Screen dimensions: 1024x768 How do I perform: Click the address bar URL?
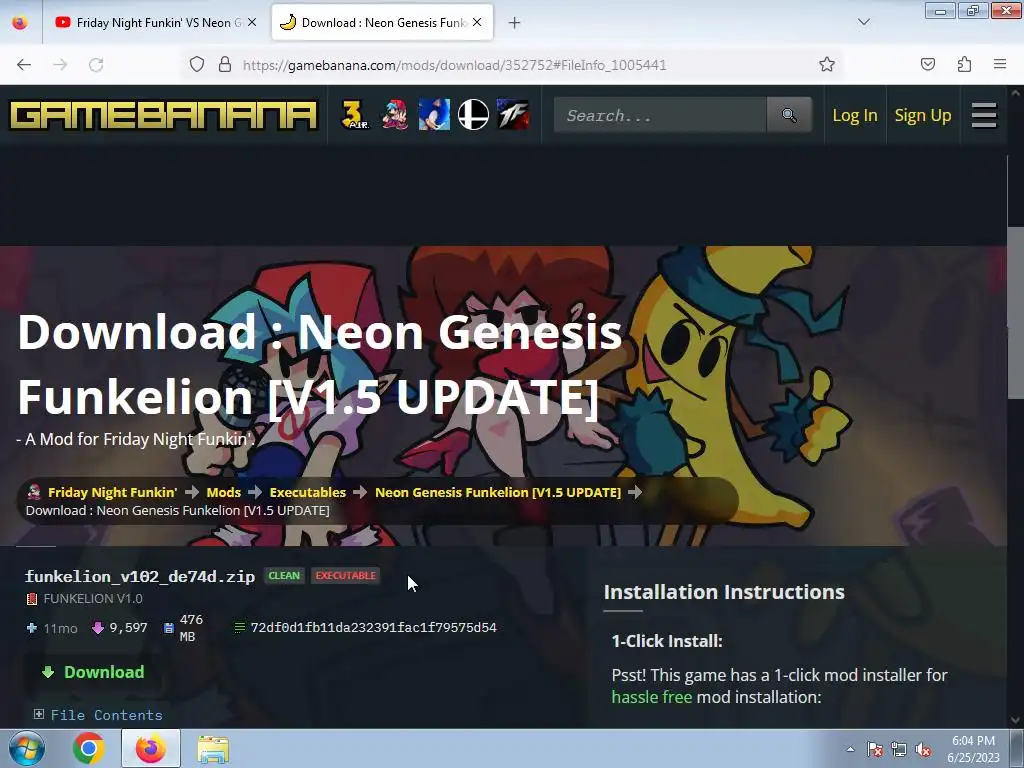454,65
